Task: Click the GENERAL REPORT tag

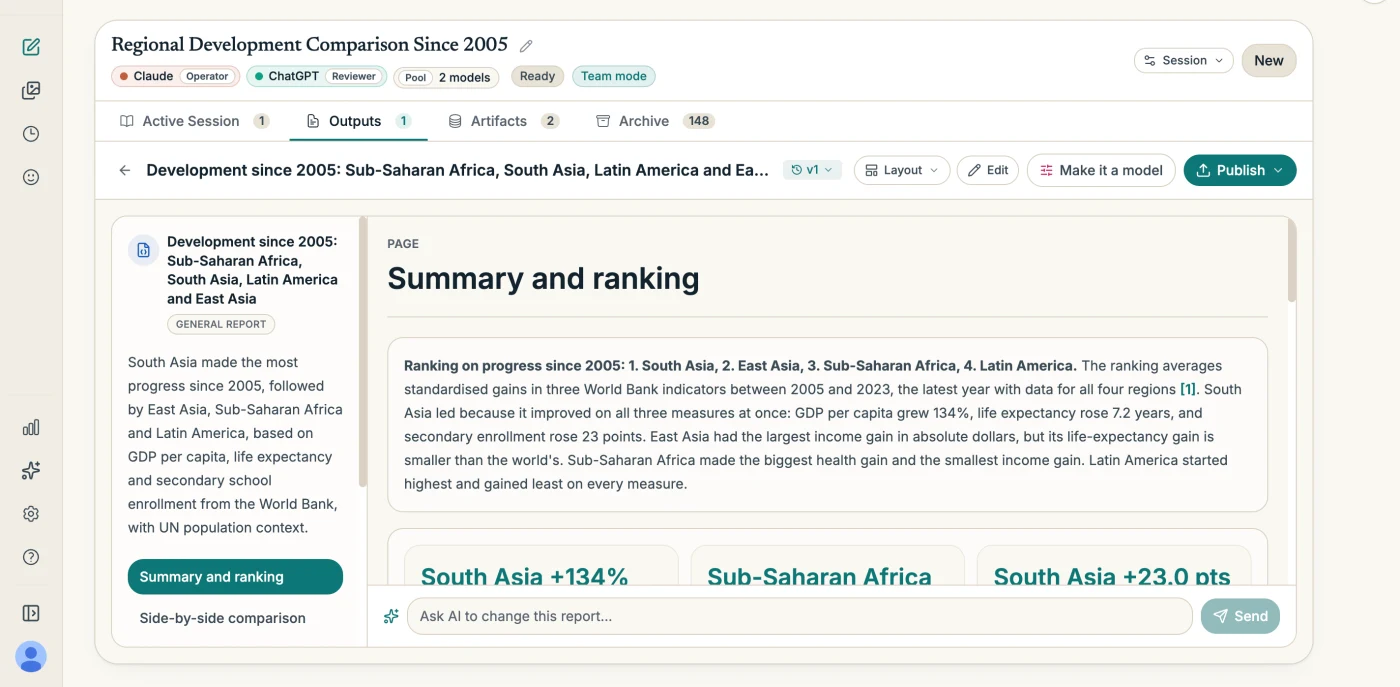Action: 221,324
